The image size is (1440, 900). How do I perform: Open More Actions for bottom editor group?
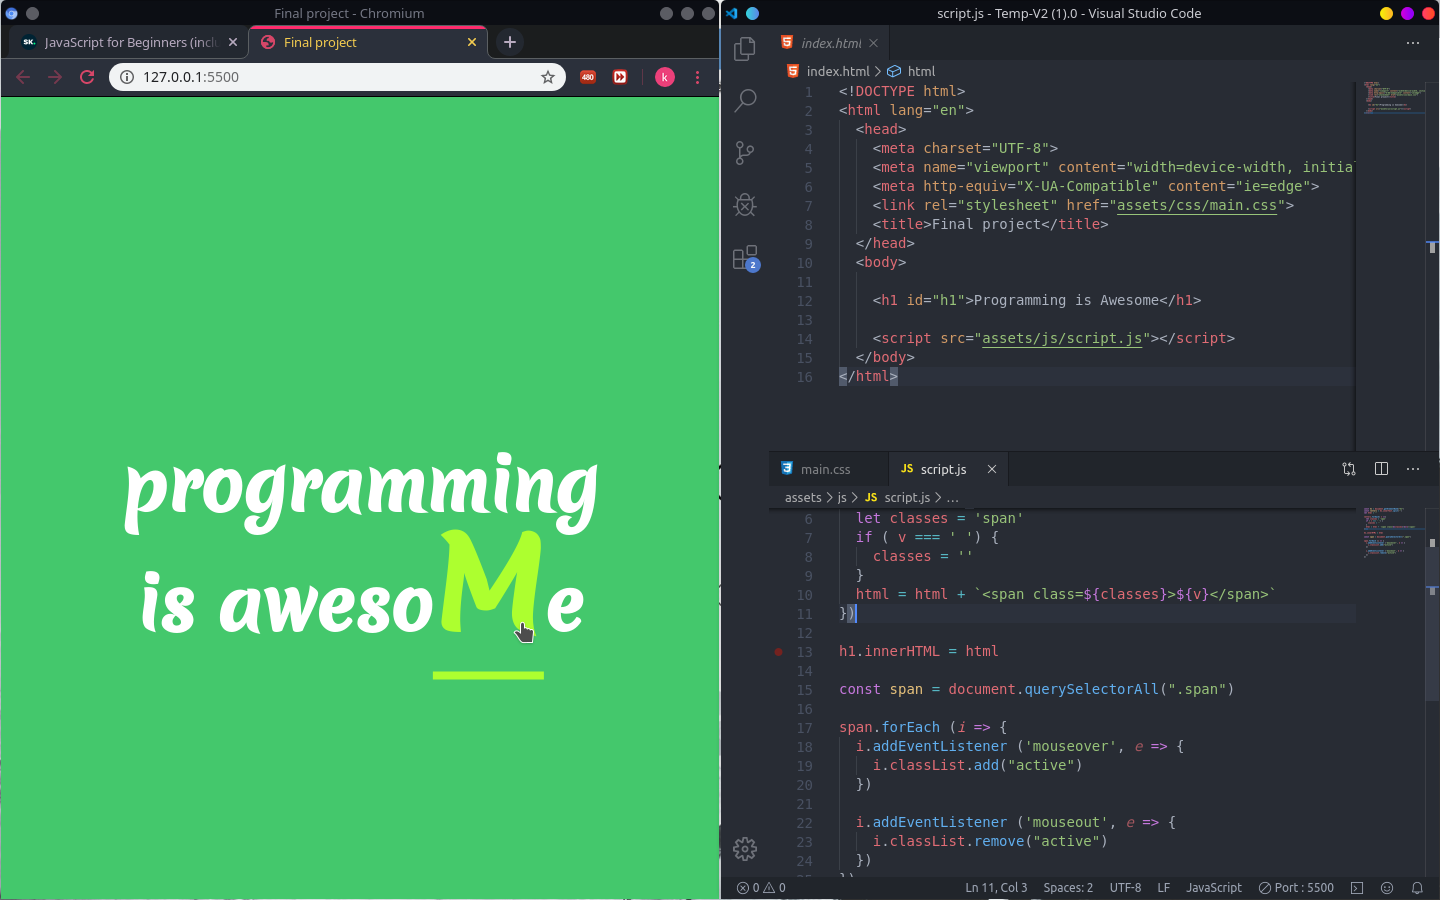click(1412, 469)
